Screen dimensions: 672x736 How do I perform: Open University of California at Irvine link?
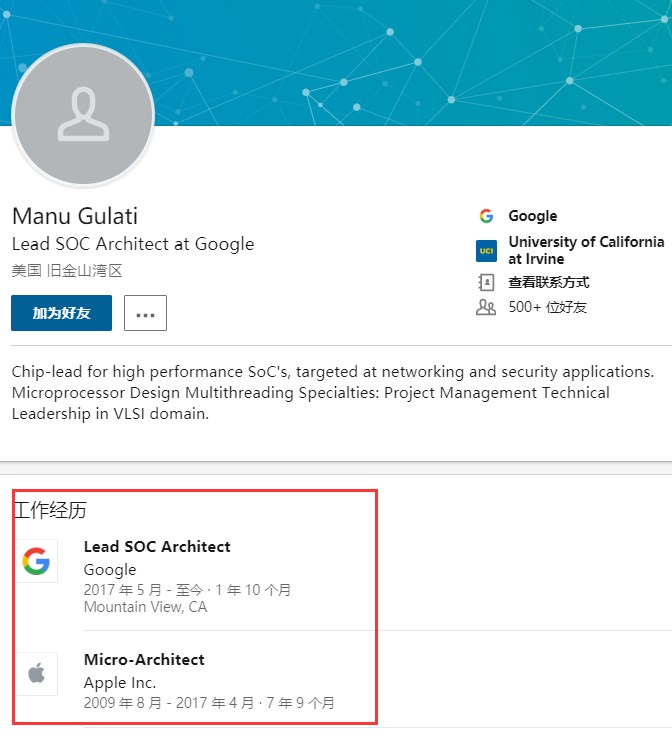tap(586, 250)
